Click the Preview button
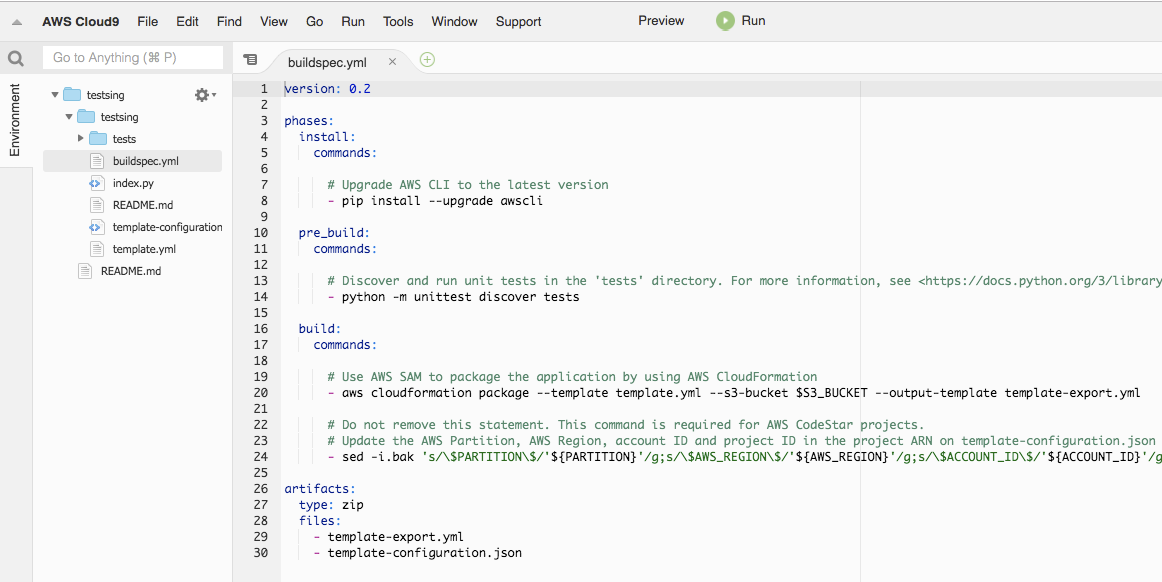This screenshot has width=1162, height=582. 661,21
